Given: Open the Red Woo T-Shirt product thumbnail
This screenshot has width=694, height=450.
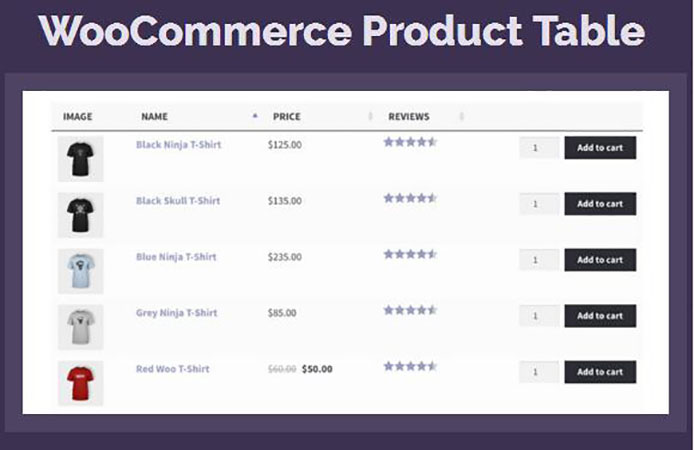Looking at the screenshot, I should (80, 383).
